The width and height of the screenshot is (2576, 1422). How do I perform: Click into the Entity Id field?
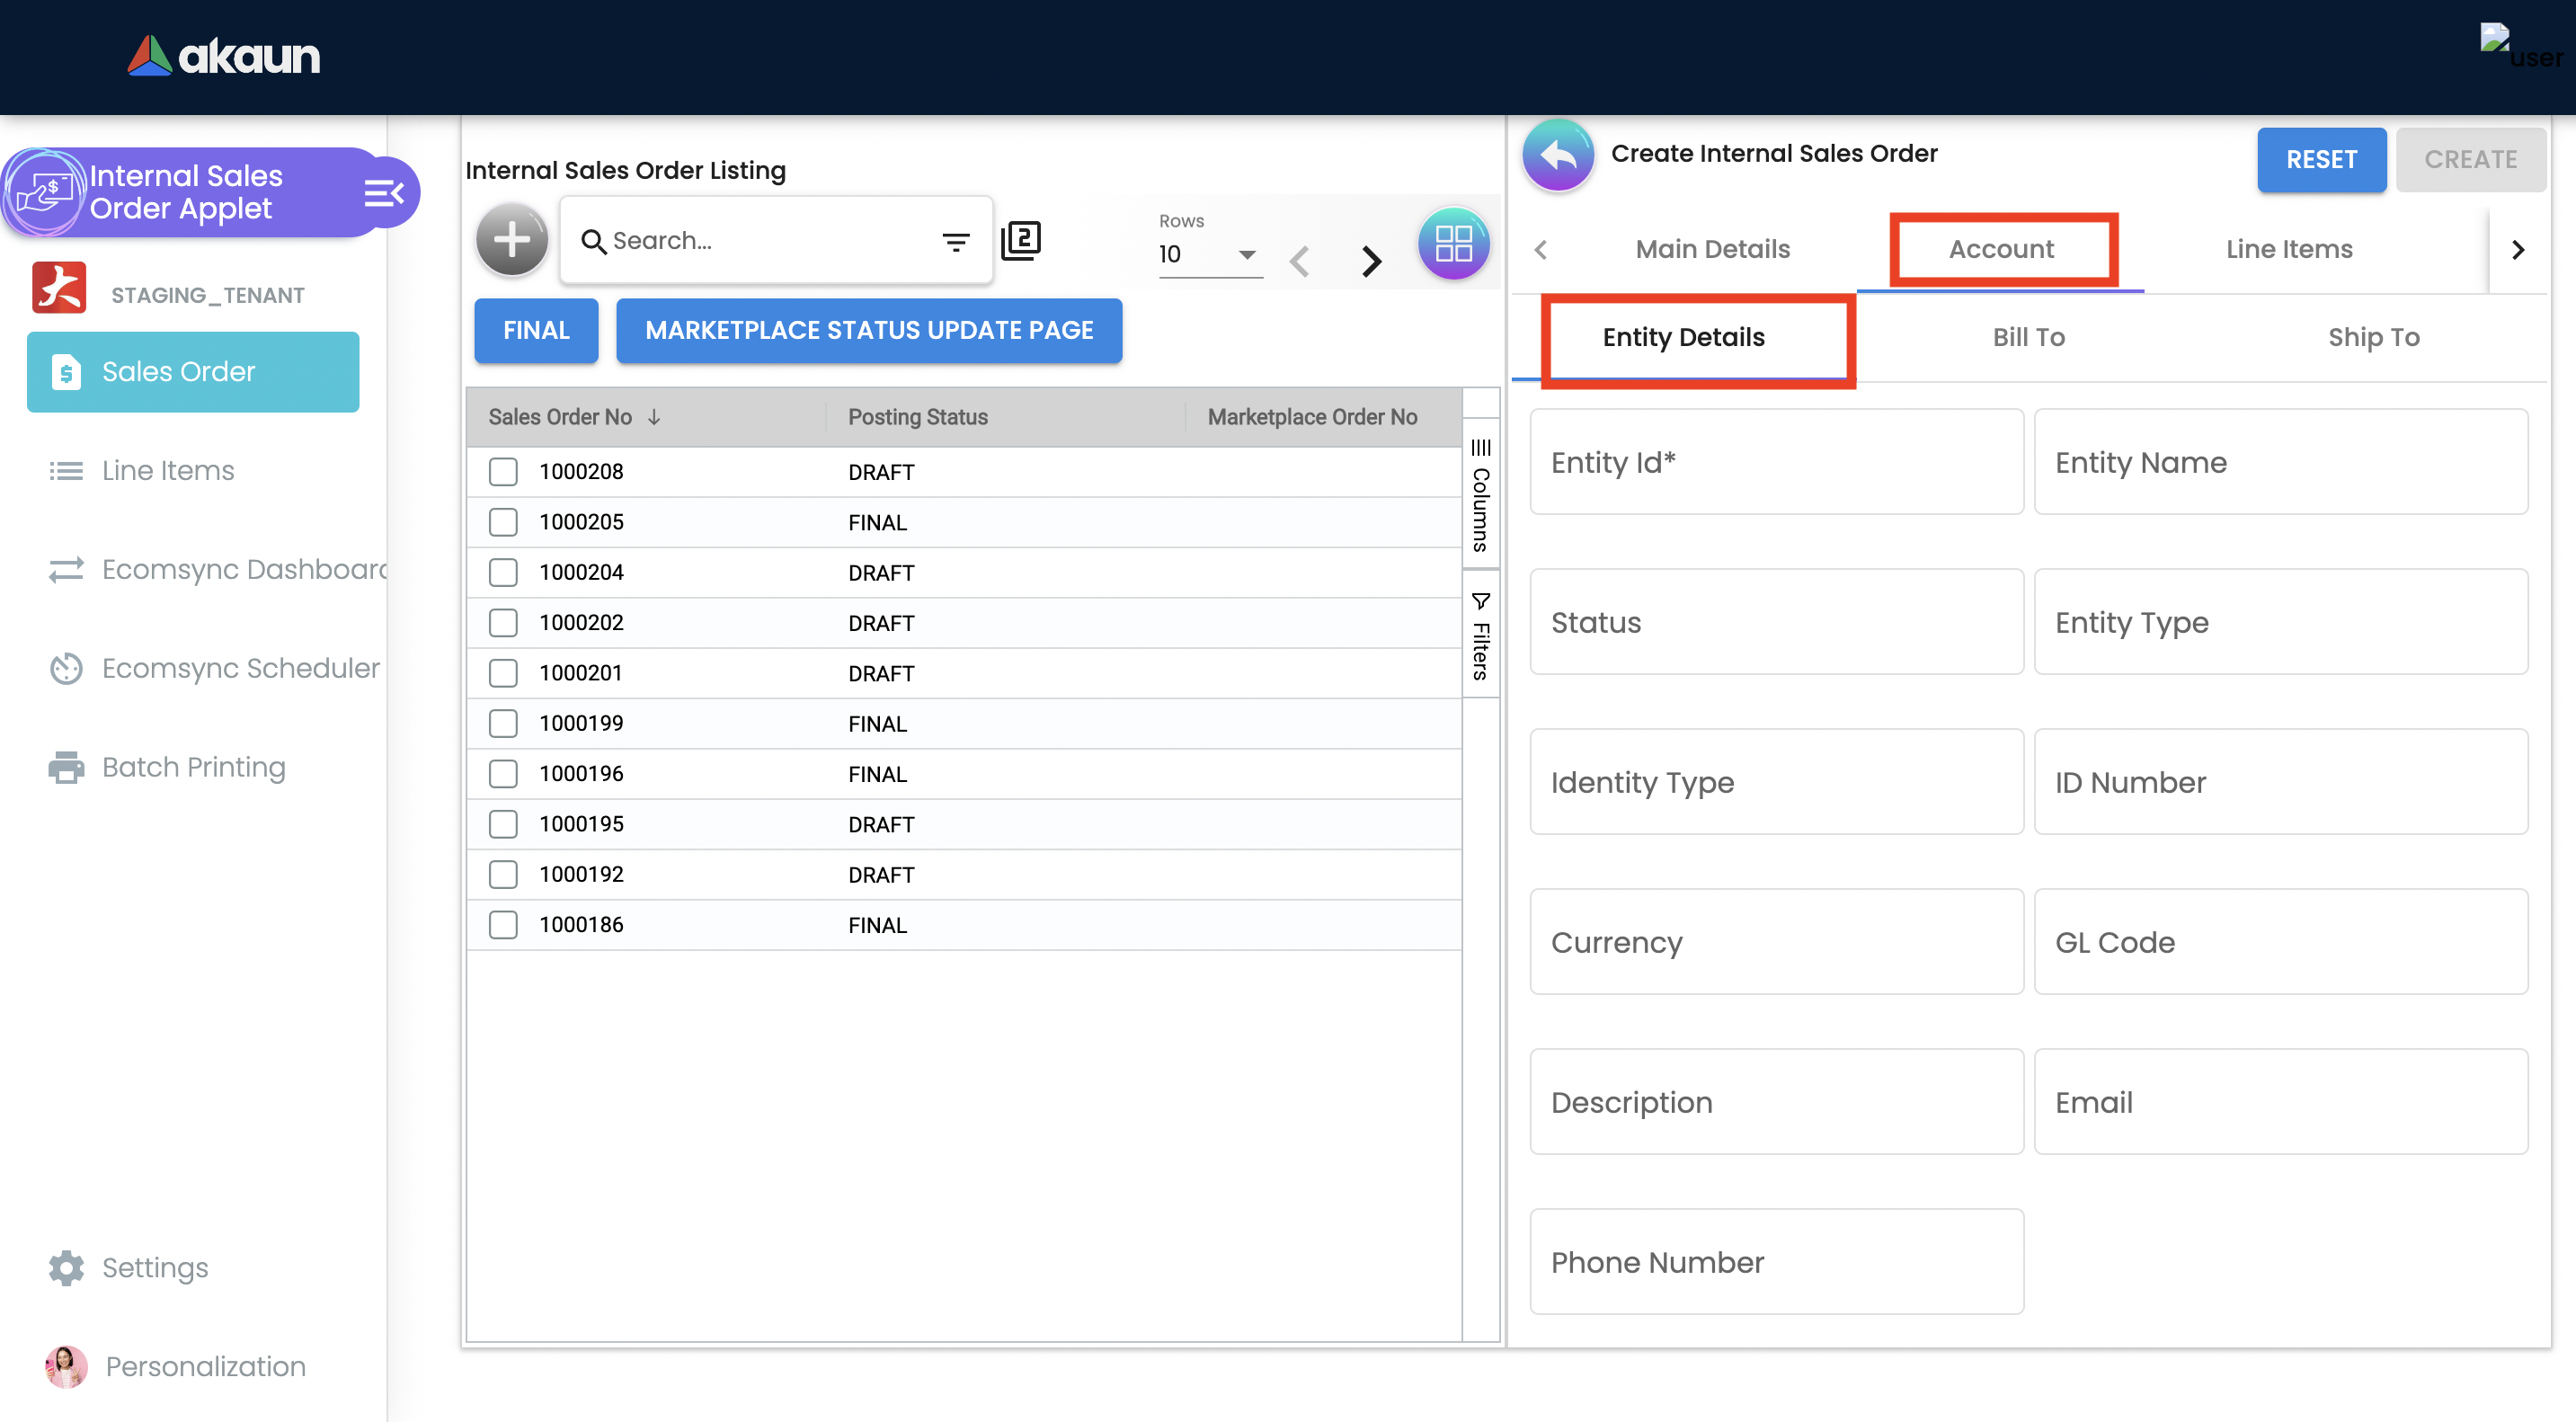(1775, 462)
